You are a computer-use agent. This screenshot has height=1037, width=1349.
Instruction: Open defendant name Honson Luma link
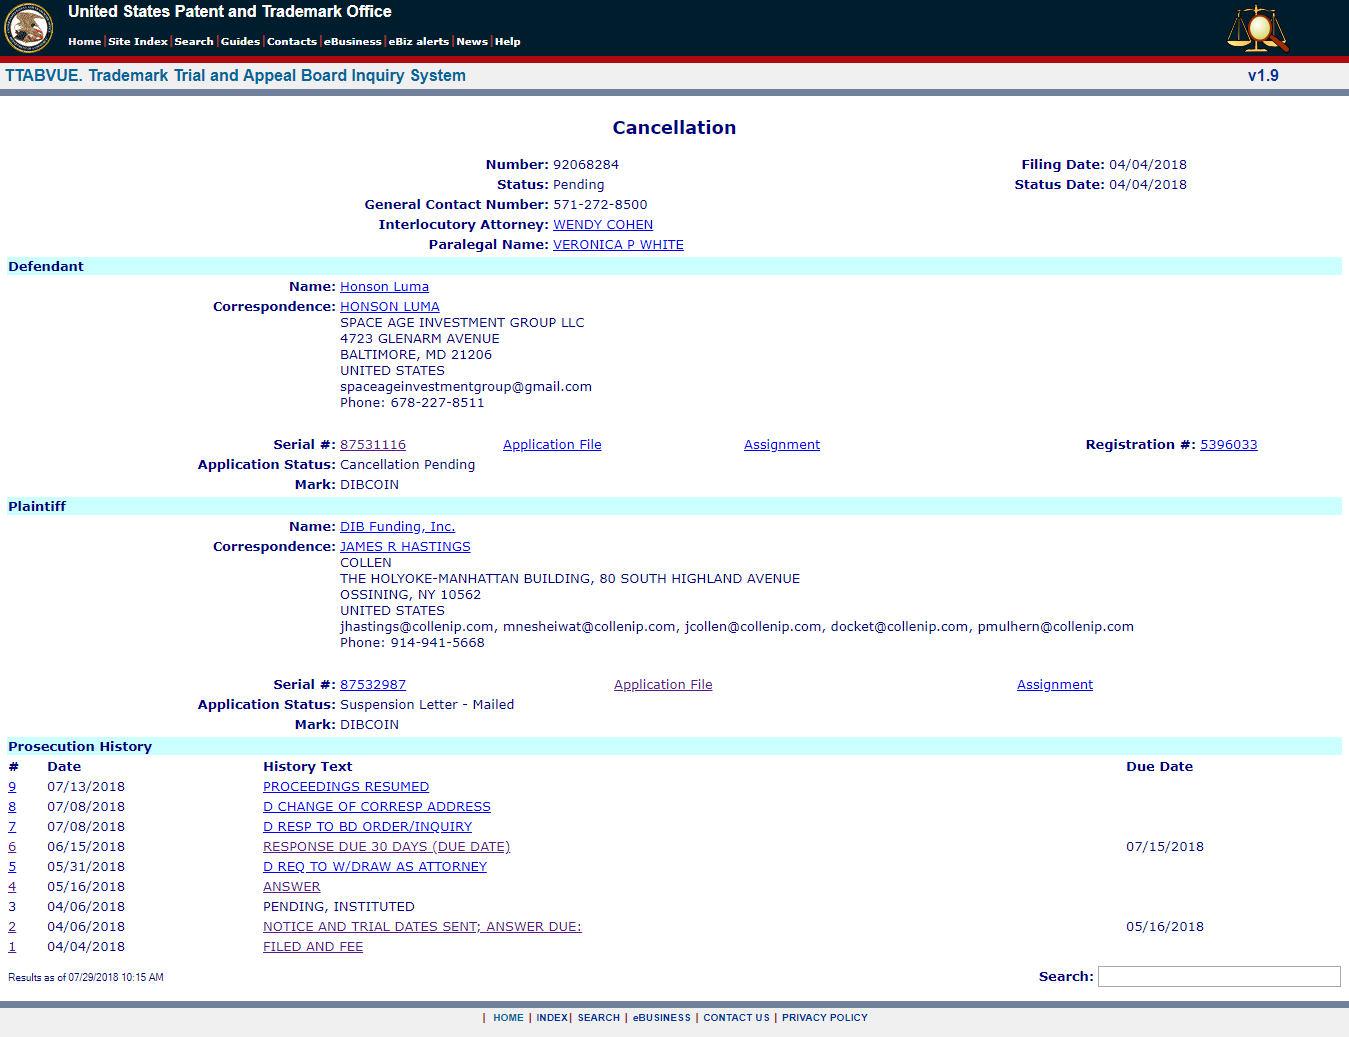(384, 287)
